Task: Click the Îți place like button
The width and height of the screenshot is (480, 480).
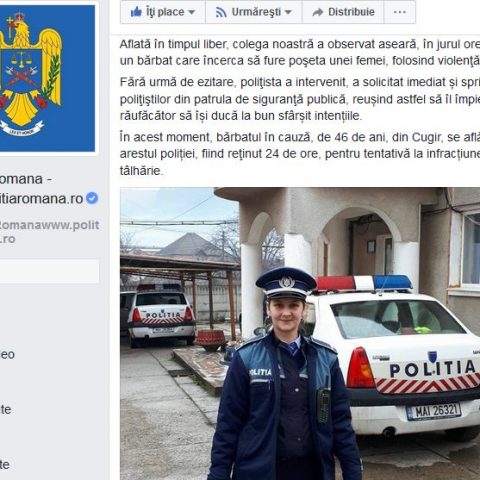Action: pyautogui.click(x=163, y=12)
